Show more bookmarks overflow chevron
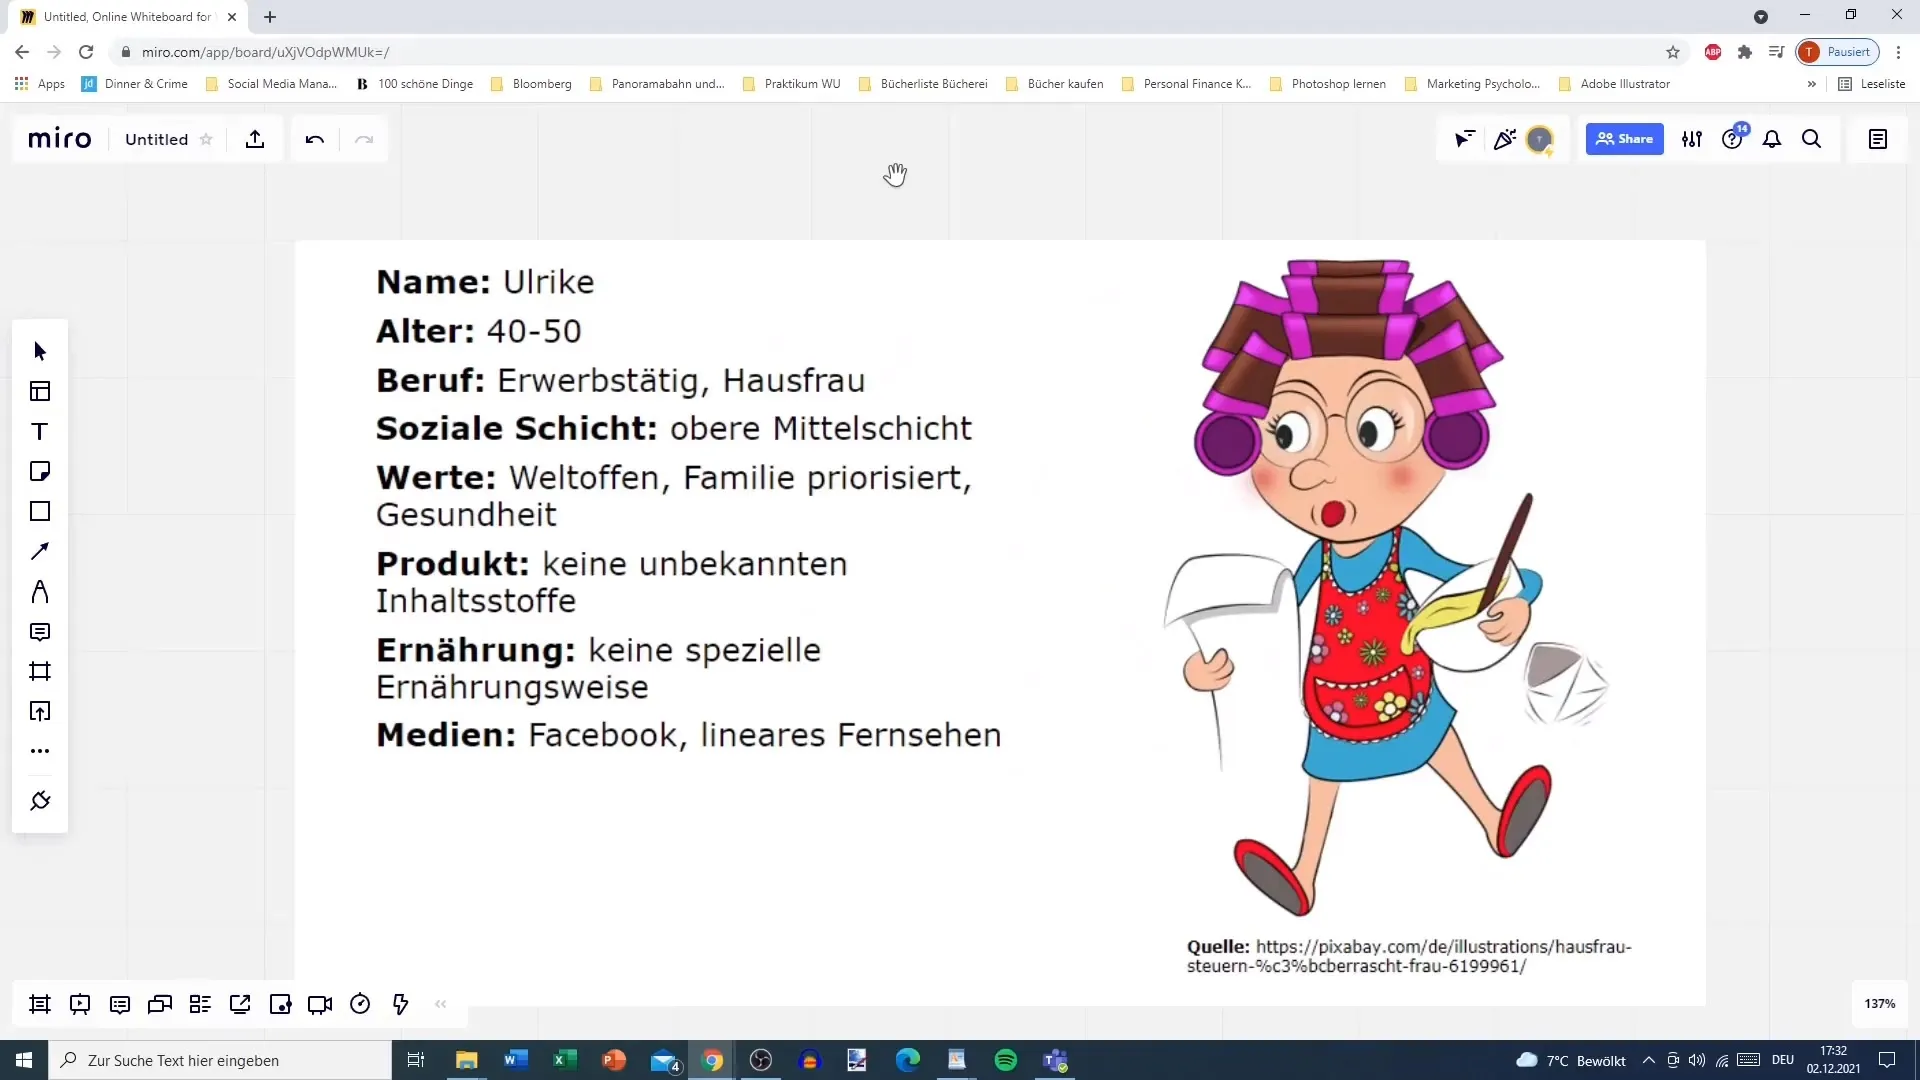The height and width of the screenshot is (1080, 1920). 1811,84
